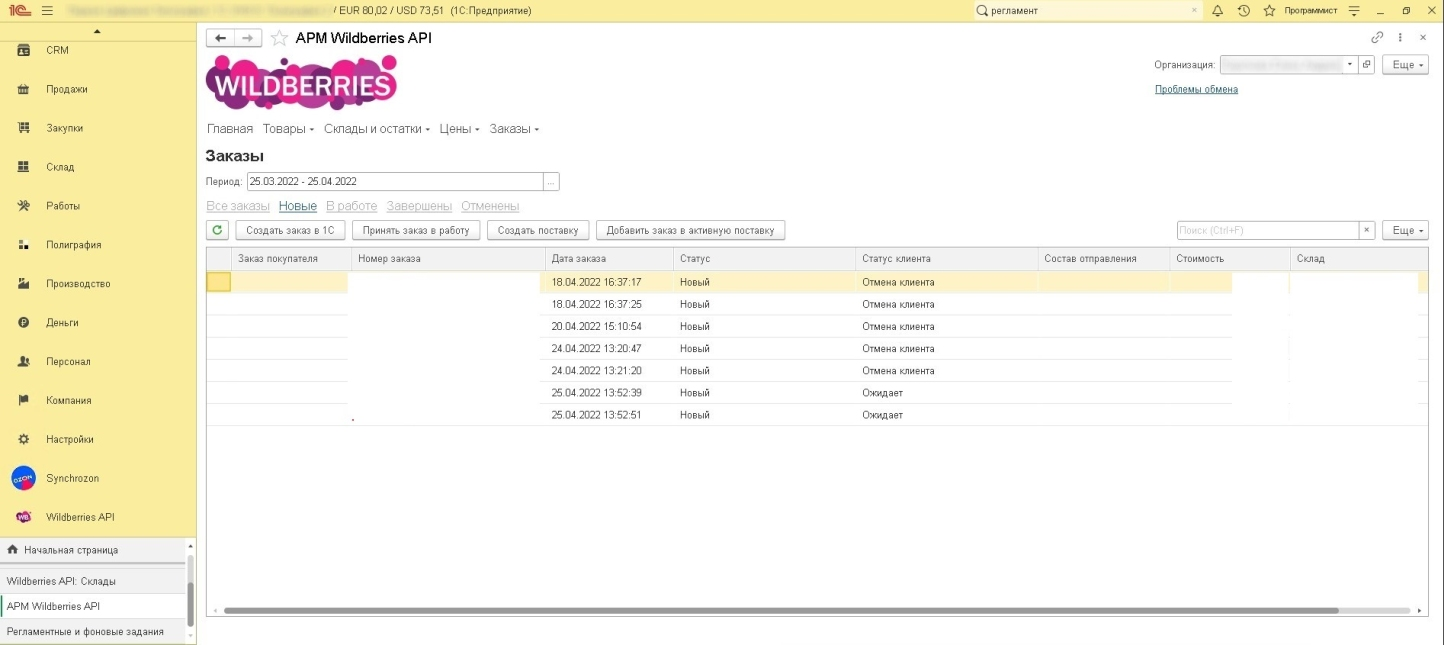Open the Организация dropdown list
1444x645 pixels.
(x=1350, y=64)
